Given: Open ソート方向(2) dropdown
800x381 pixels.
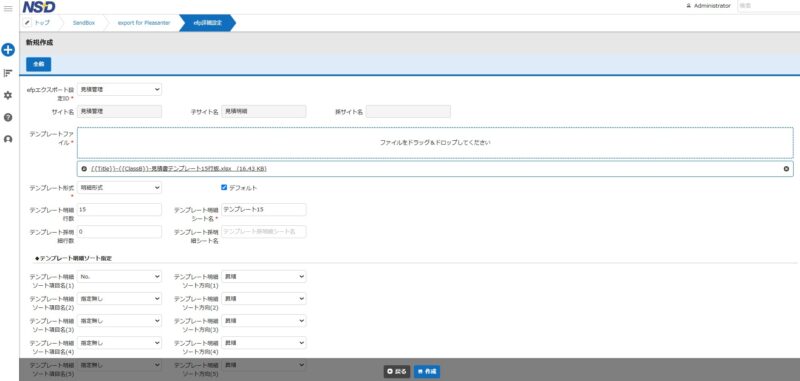Looking at the screenshot, I should [x=263, y=298].
